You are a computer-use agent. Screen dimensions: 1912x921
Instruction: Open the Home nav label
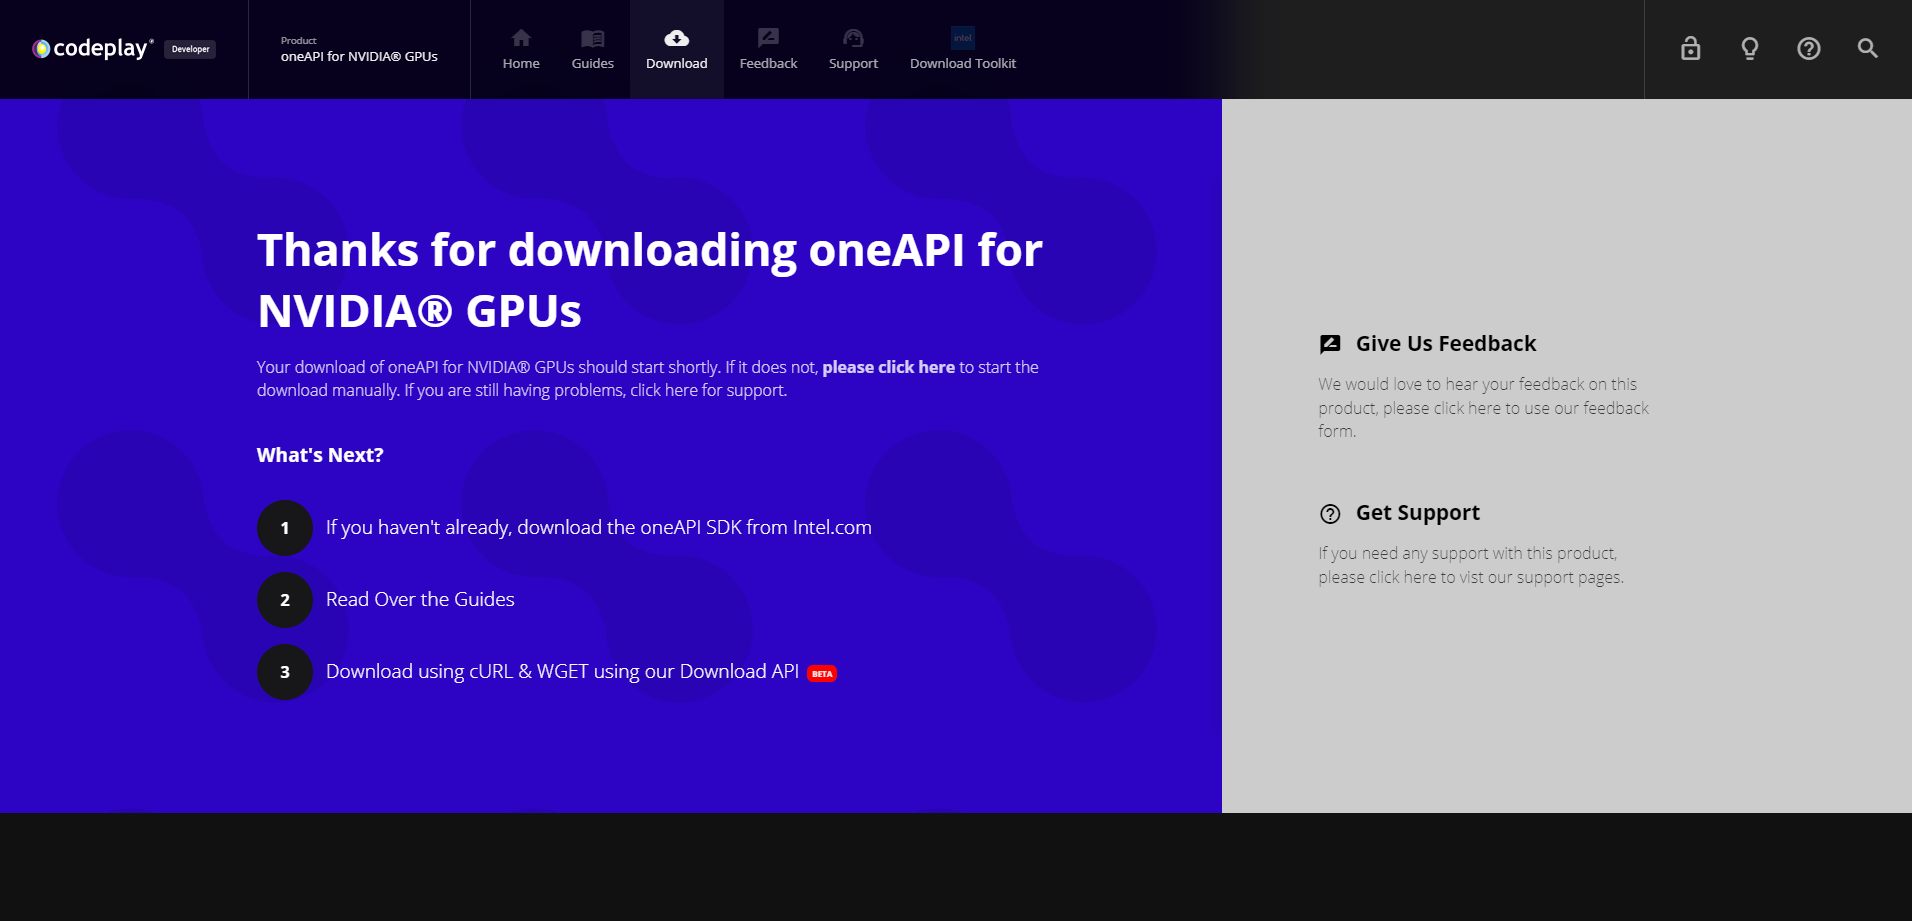521,63
